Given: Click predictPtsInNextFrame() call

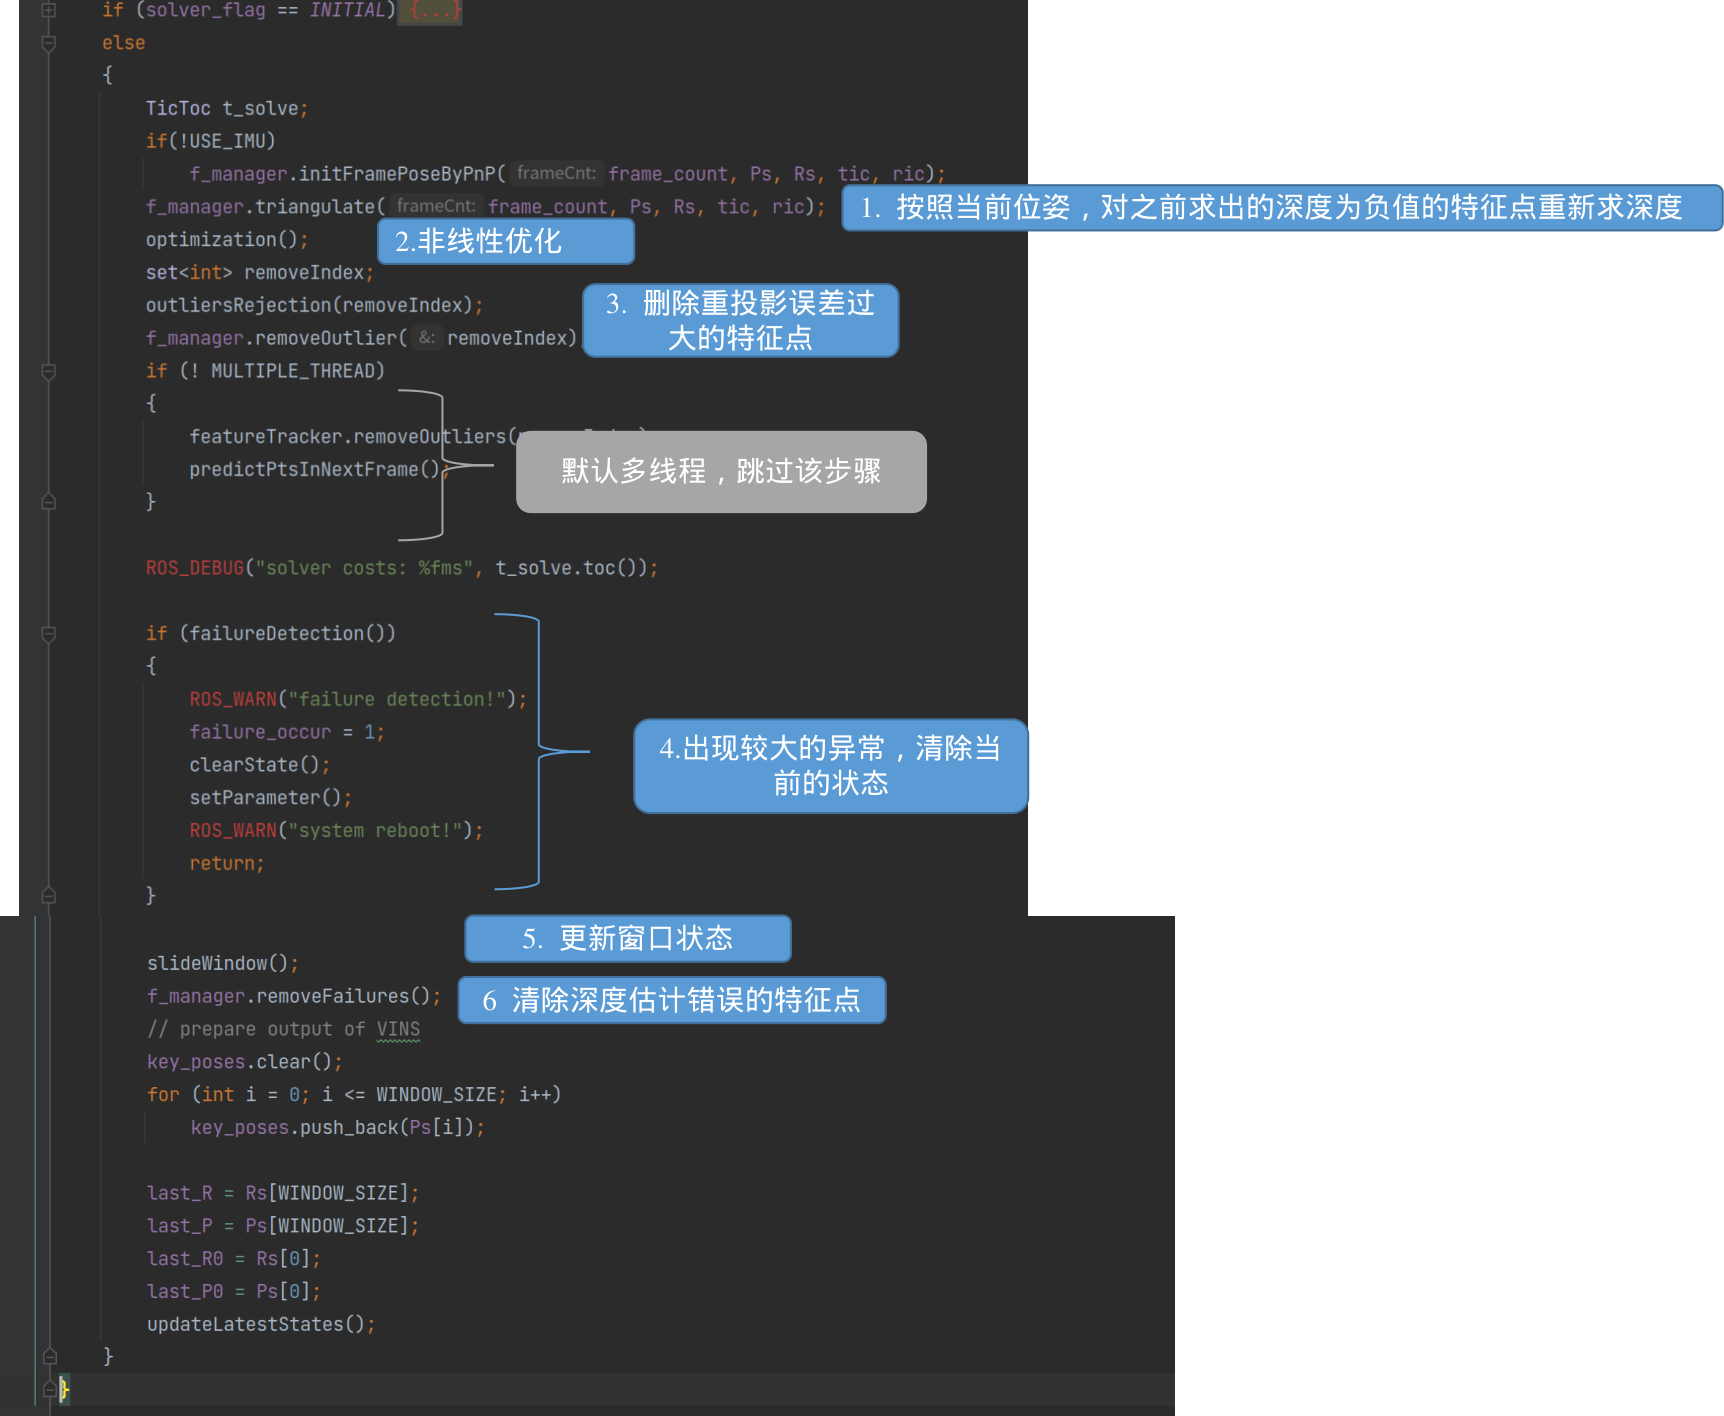Looking at the screenshot, I should point(314,469).
